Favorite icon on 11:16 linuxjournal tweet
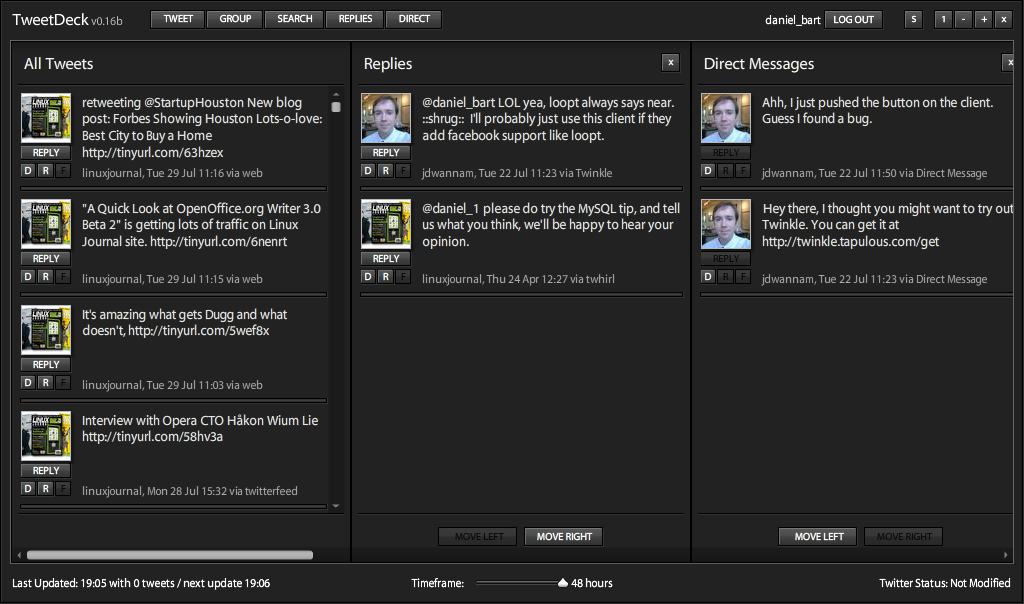This screenshot has height=604, width=1024. (63, 170)
